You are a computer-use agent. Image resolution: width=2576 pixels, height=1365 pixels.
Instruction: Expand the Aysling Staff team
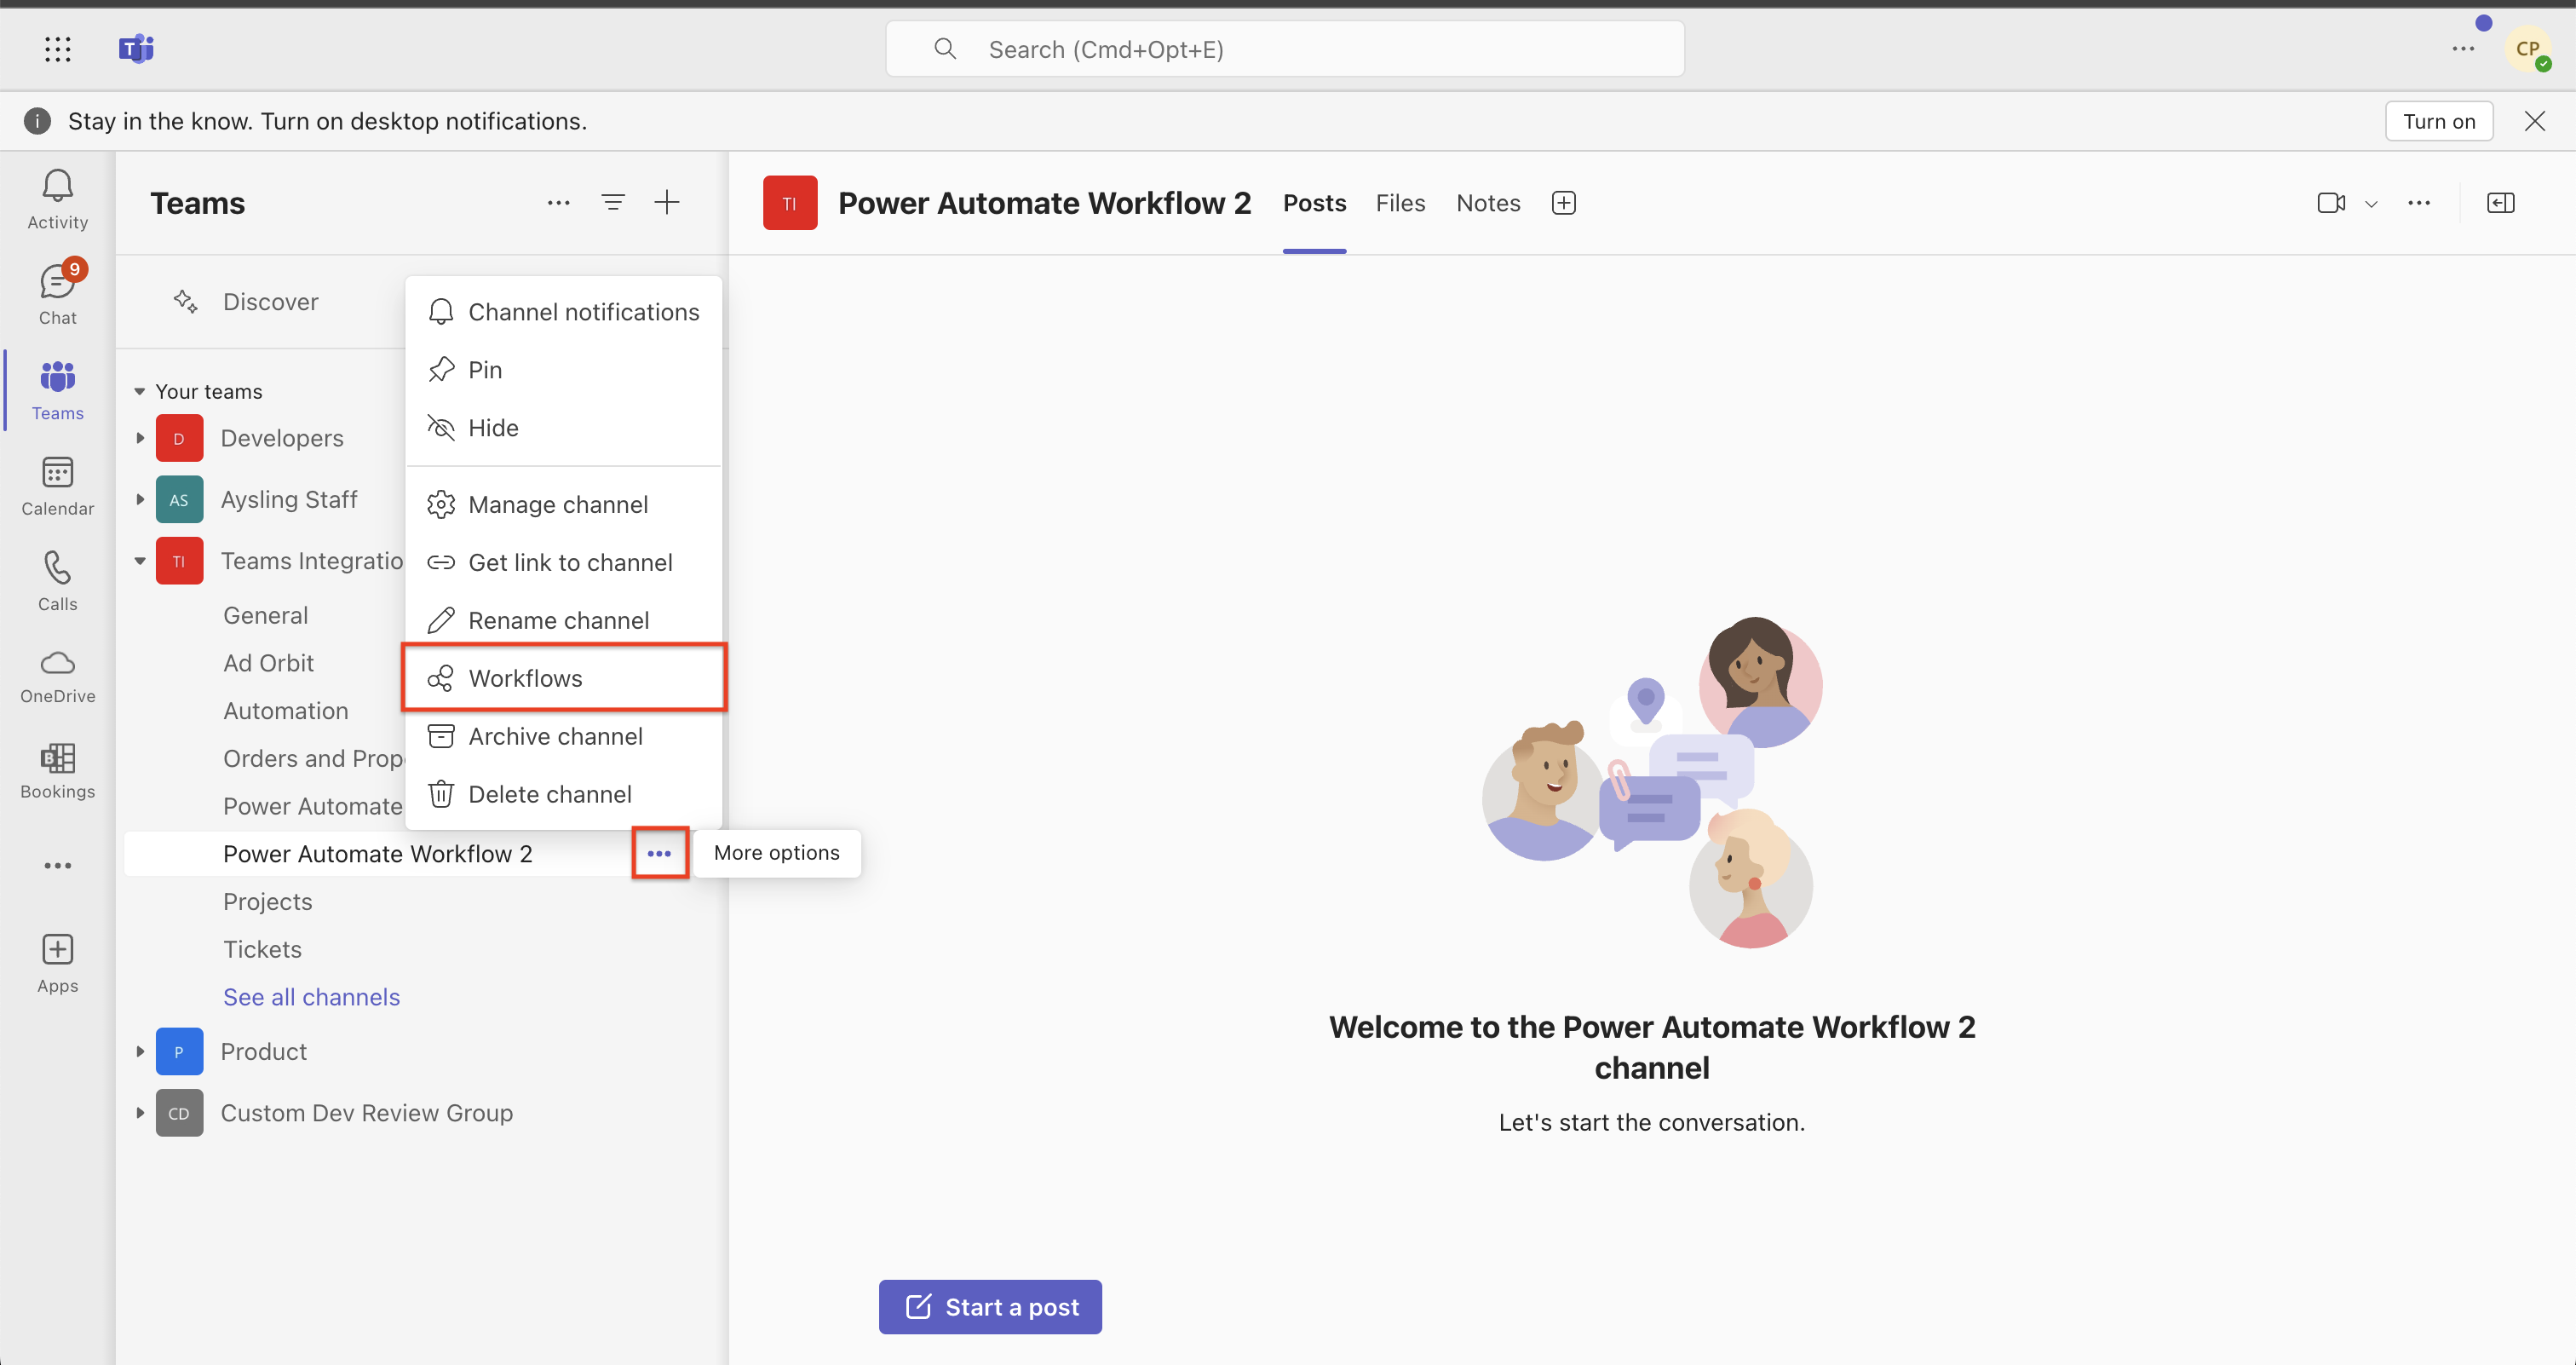[140, 499]
